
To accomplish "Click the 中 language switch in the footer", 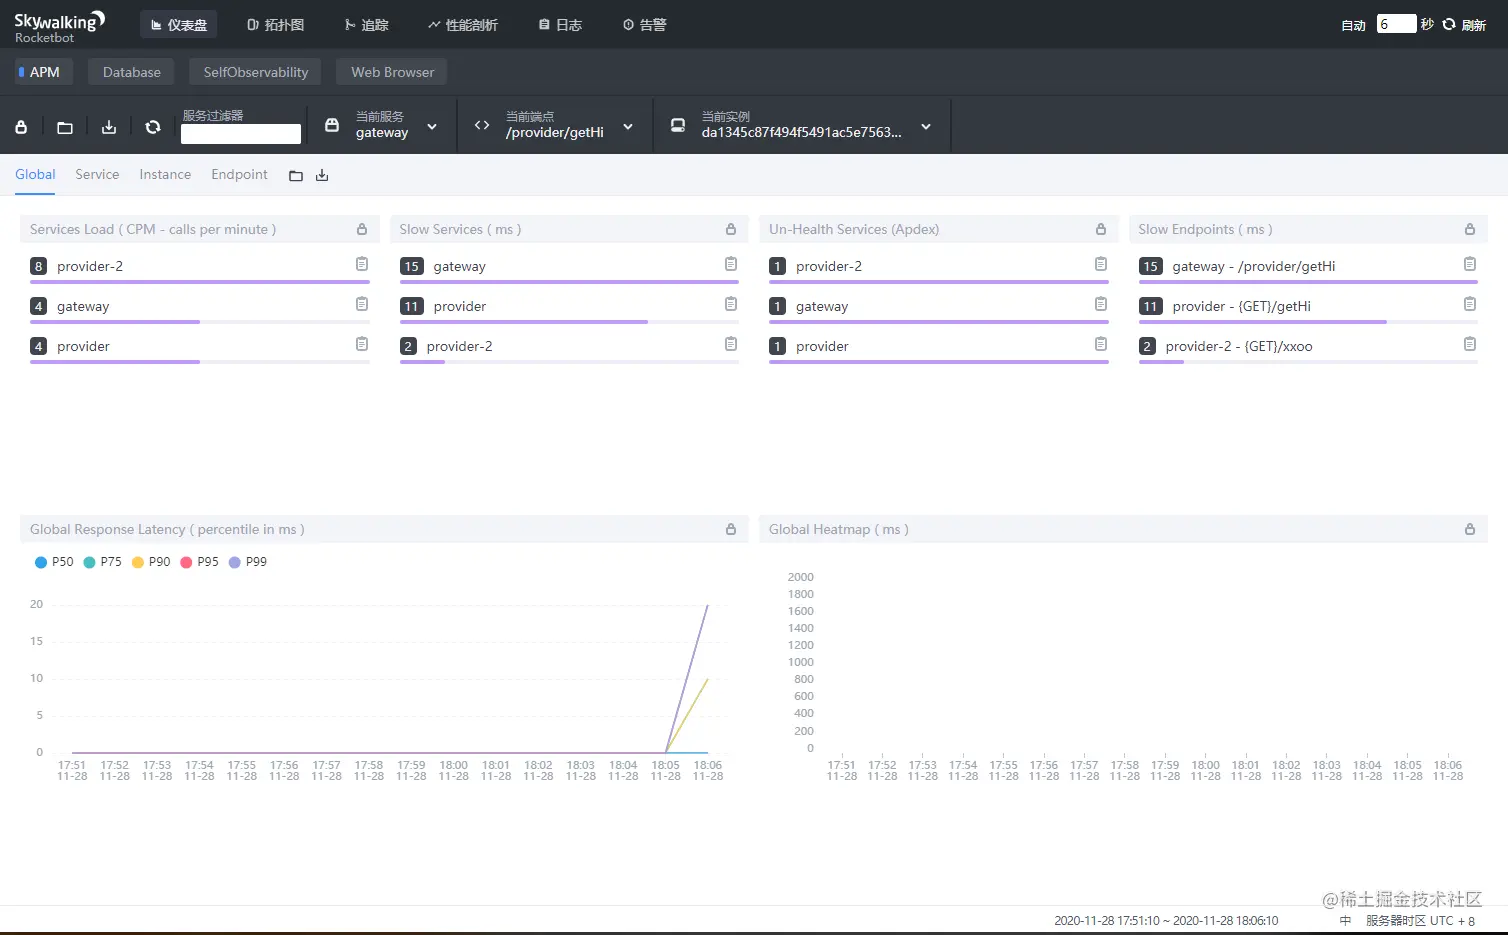I will 1345,921.
